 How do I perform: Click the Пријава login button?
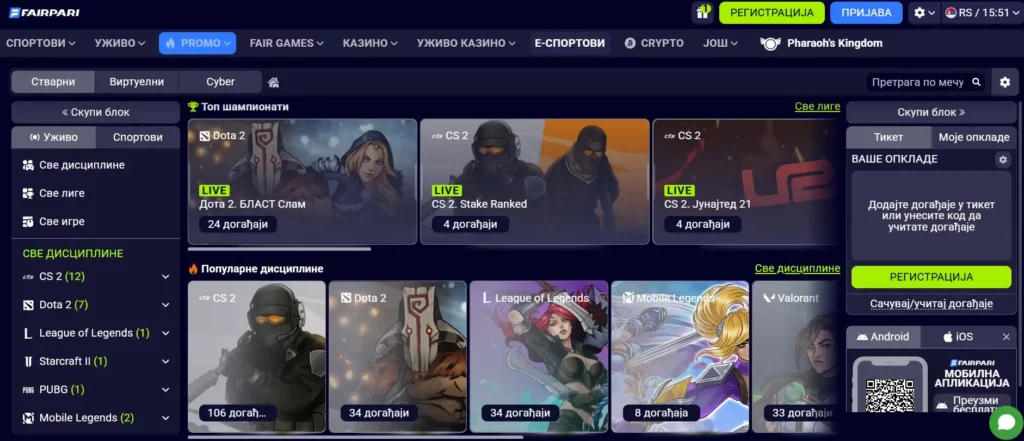click(x=866, y=12)
